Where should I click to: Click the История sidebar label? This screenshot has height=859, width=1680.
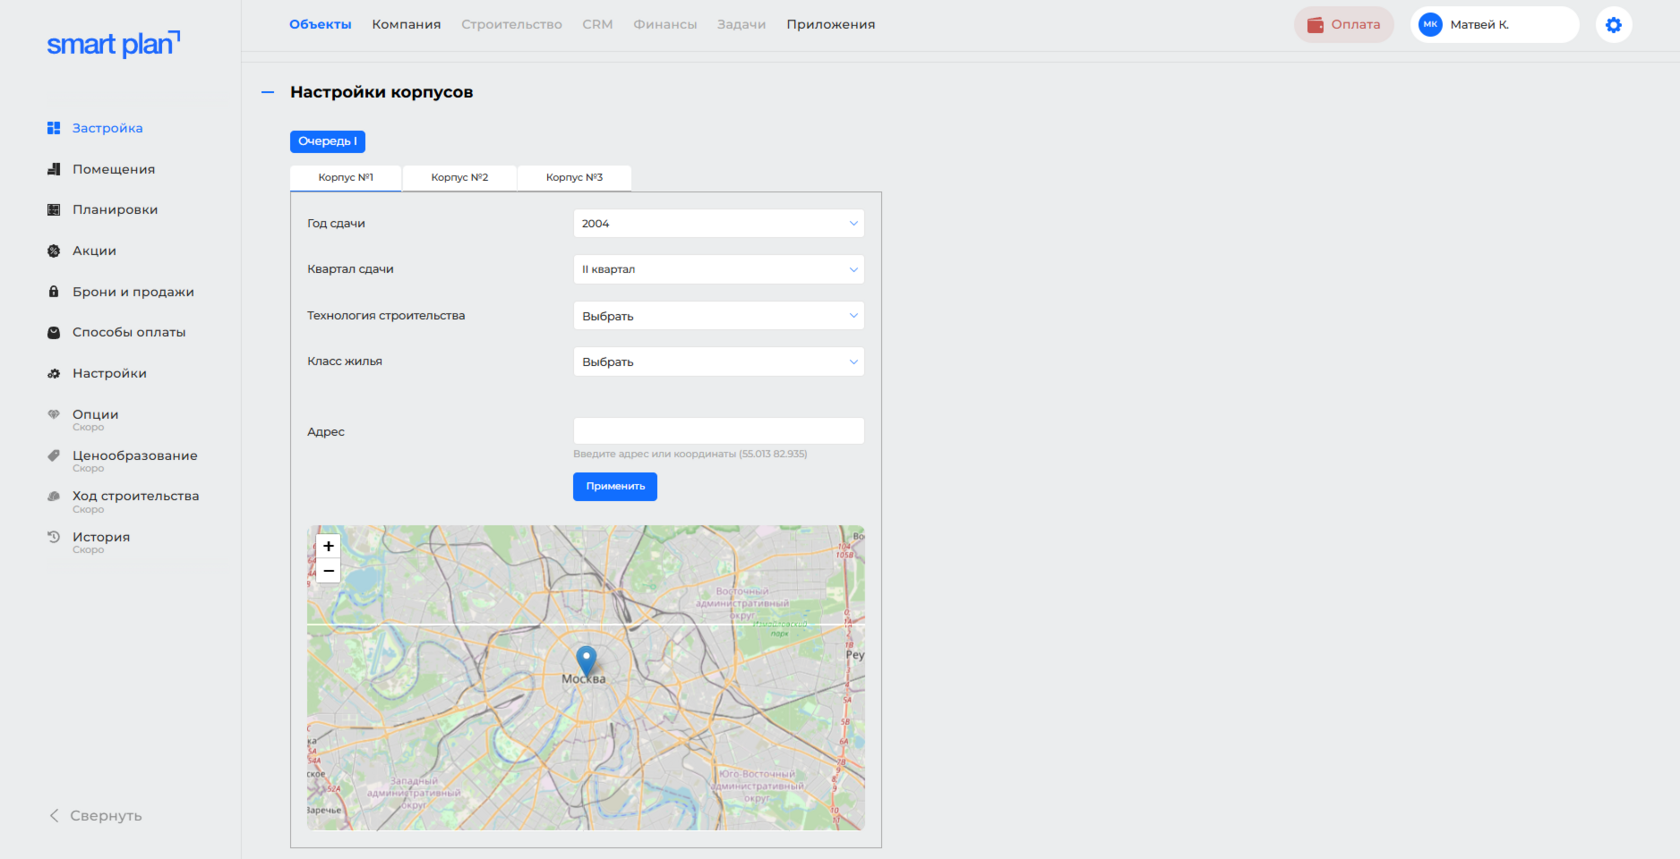101,537
